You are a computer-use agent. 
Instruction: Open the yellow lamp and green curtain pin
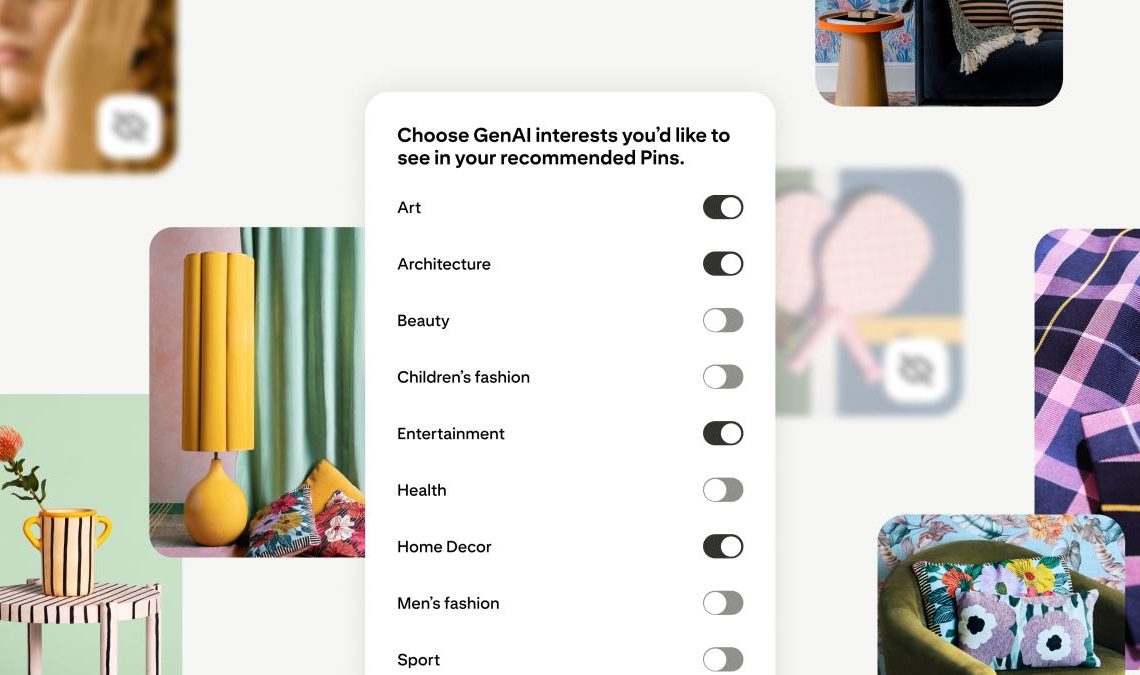[257, 392]
